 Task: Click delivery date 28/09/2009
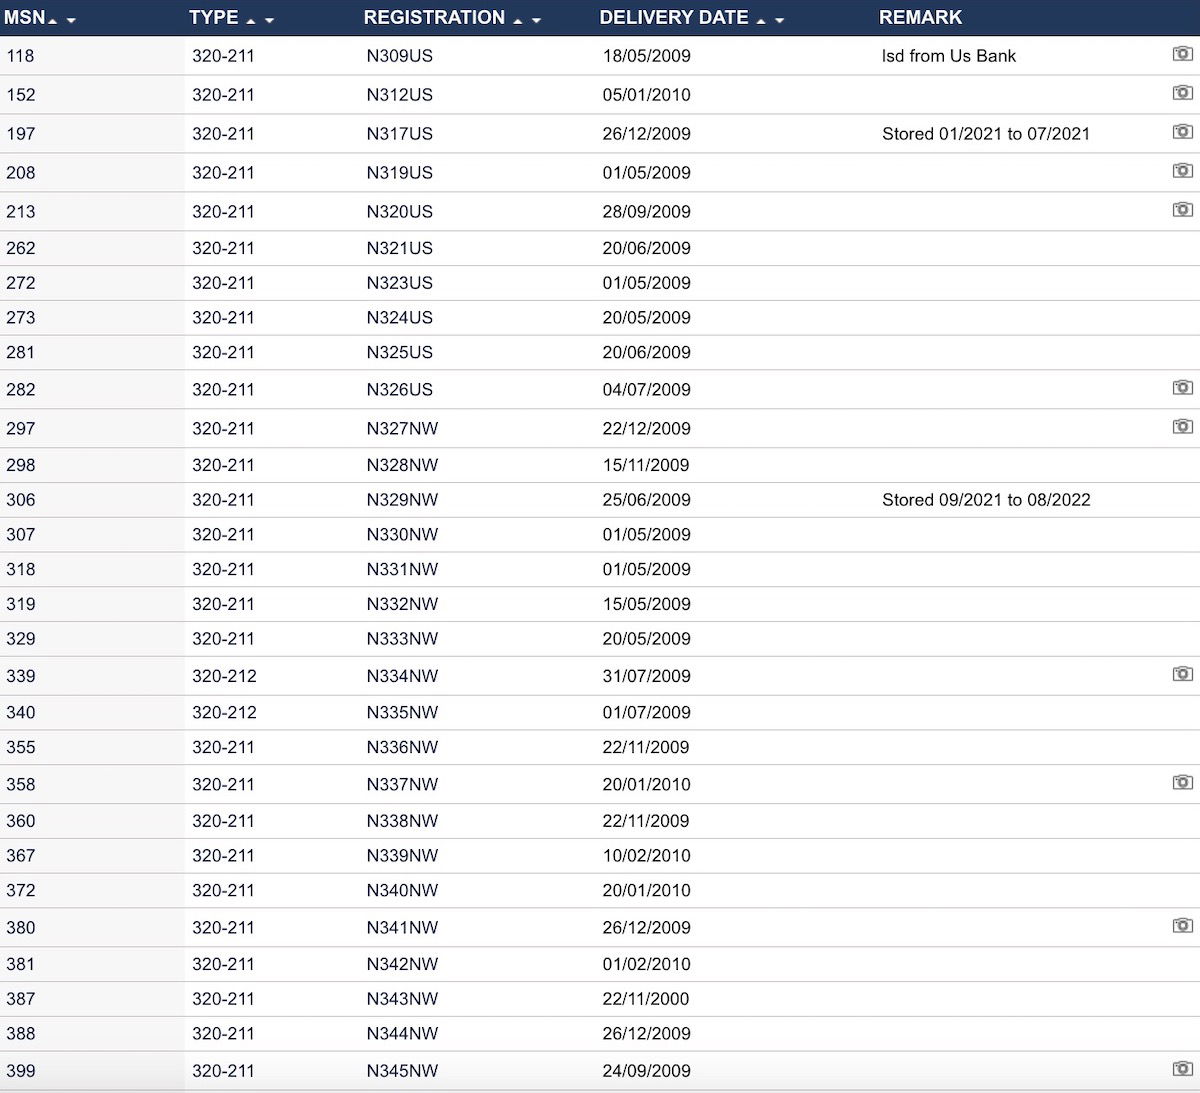[x=646, y=212]
